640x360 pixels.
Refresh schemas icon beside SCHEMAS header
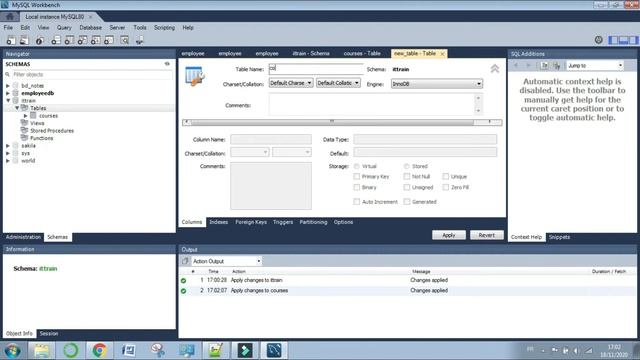point(167,64)
